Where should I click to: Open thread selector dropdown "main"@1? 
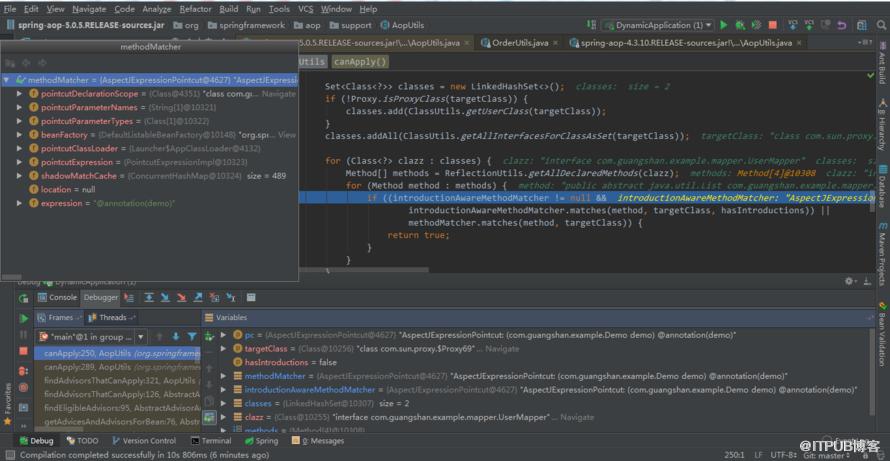click(x=91, y=337)
